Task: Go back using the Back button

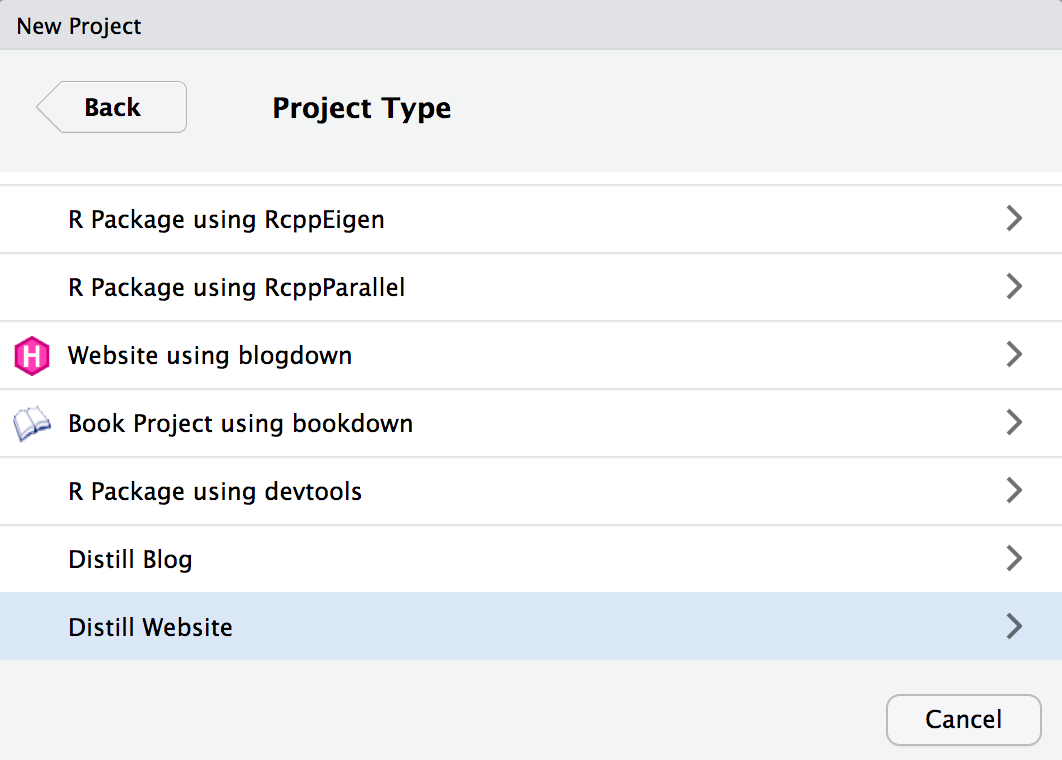Action: point(112,107)
